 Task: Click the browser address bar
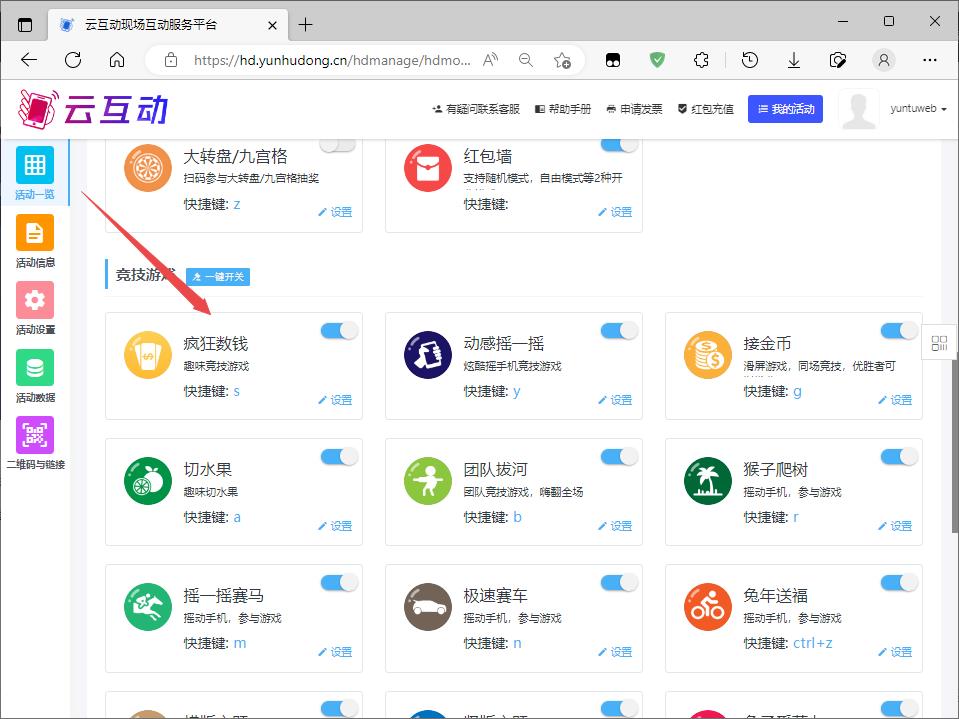pos(330,60)
